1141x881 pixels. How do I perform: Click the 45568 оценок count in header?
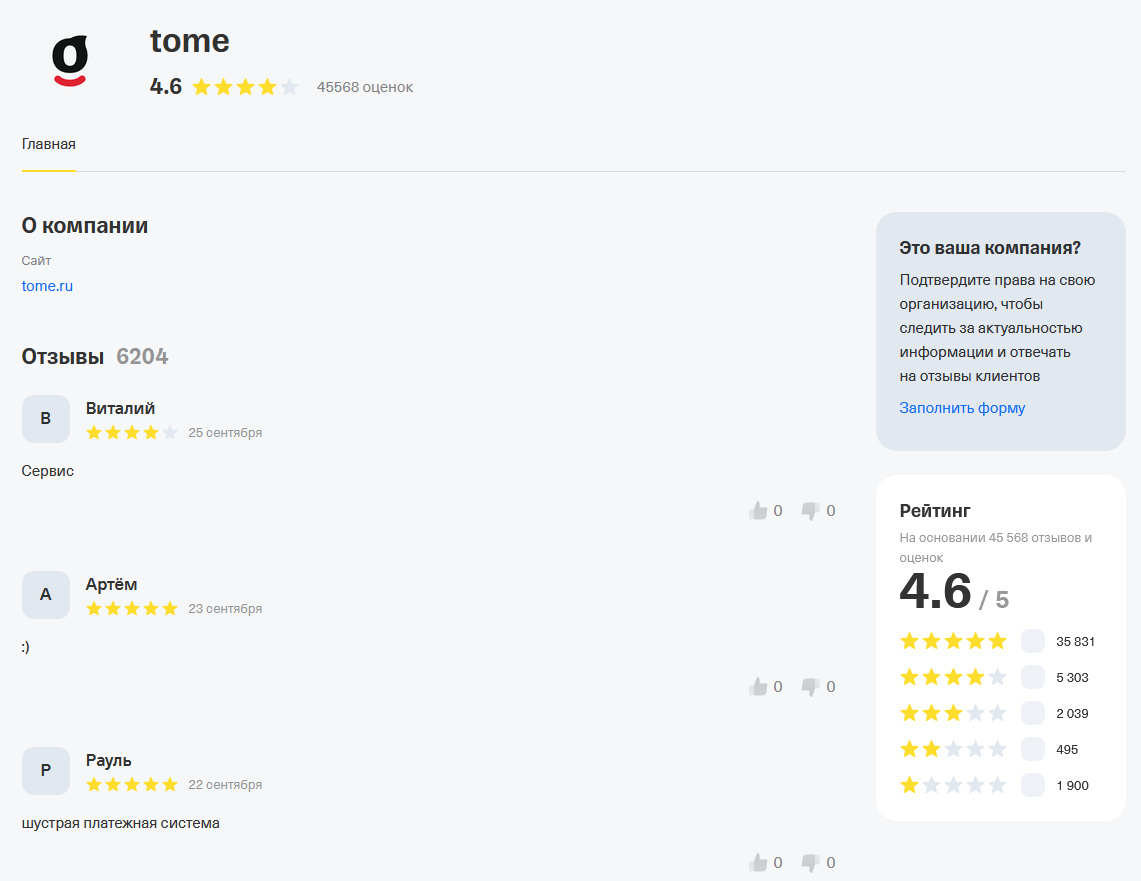coord(365,87)
